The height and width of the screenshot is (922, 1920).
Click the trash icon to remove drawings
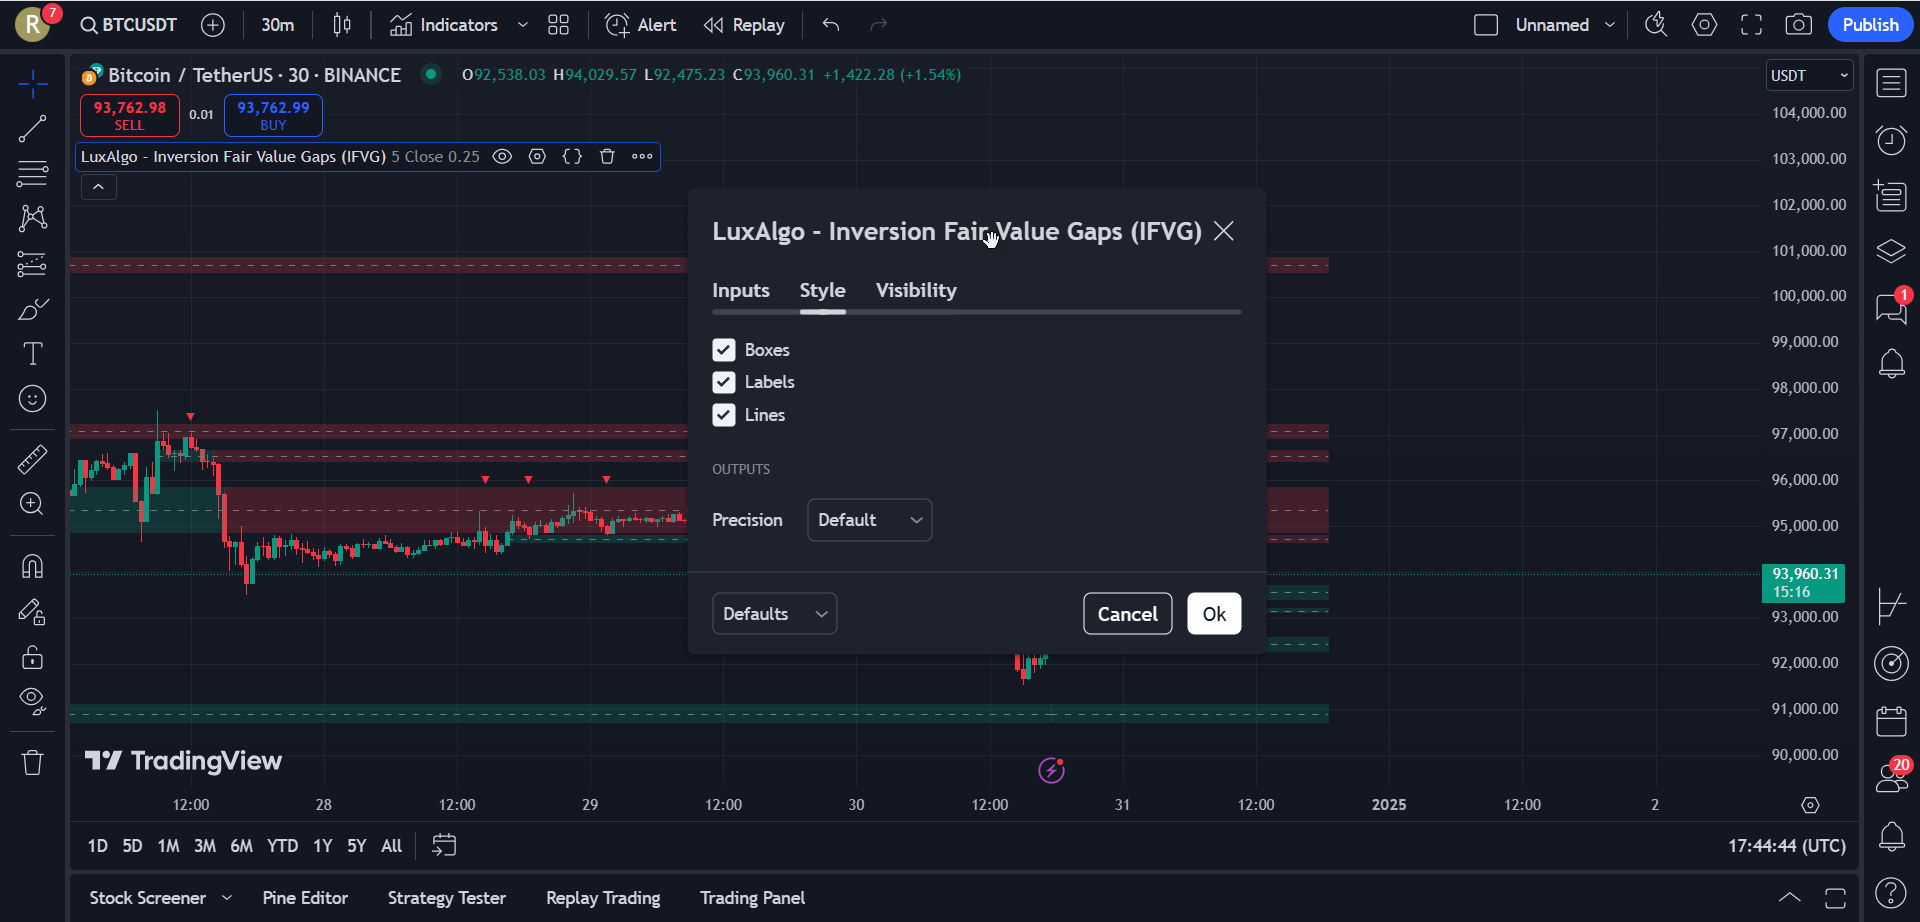(32, 763)
